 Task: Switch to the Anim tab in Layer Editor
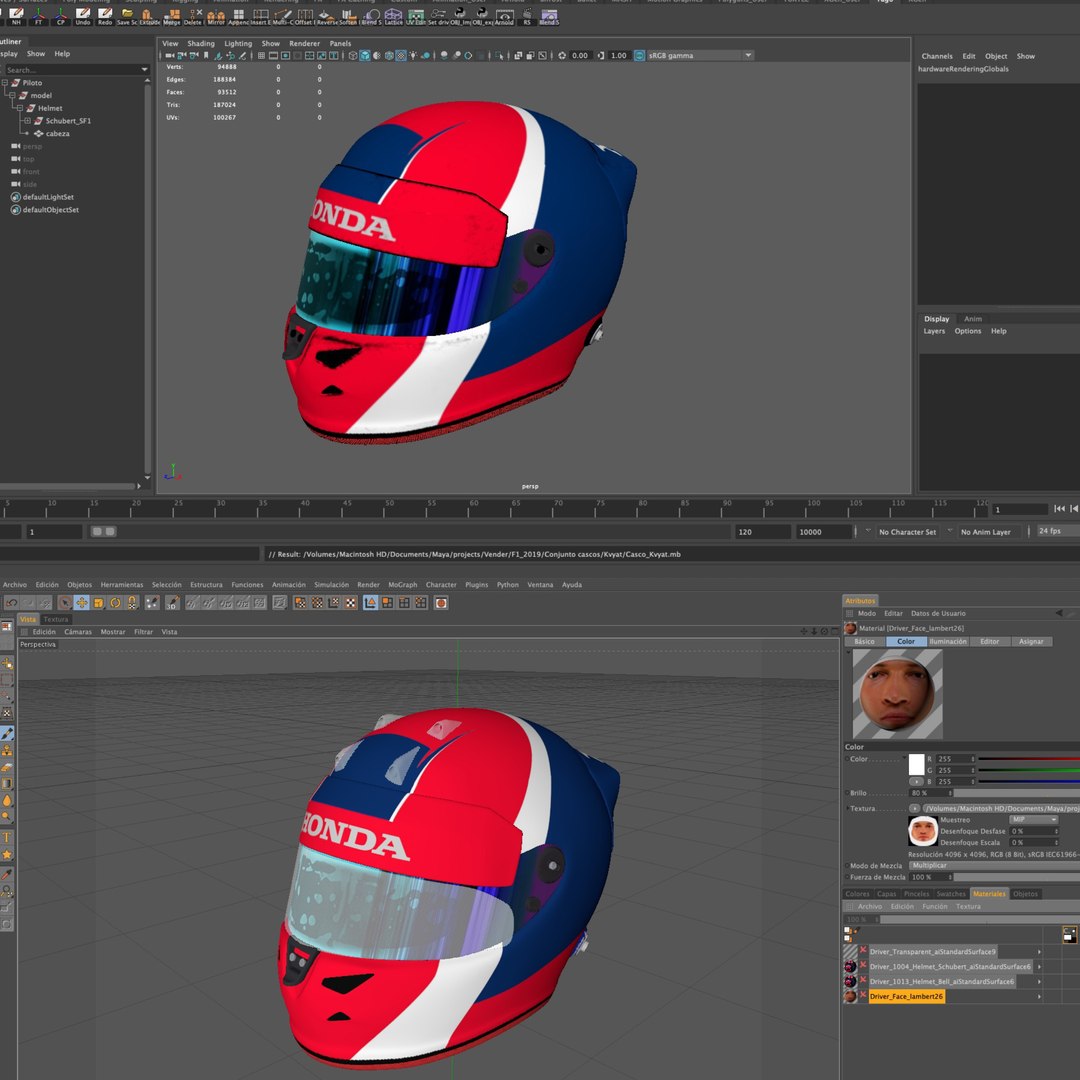[973, 319]
